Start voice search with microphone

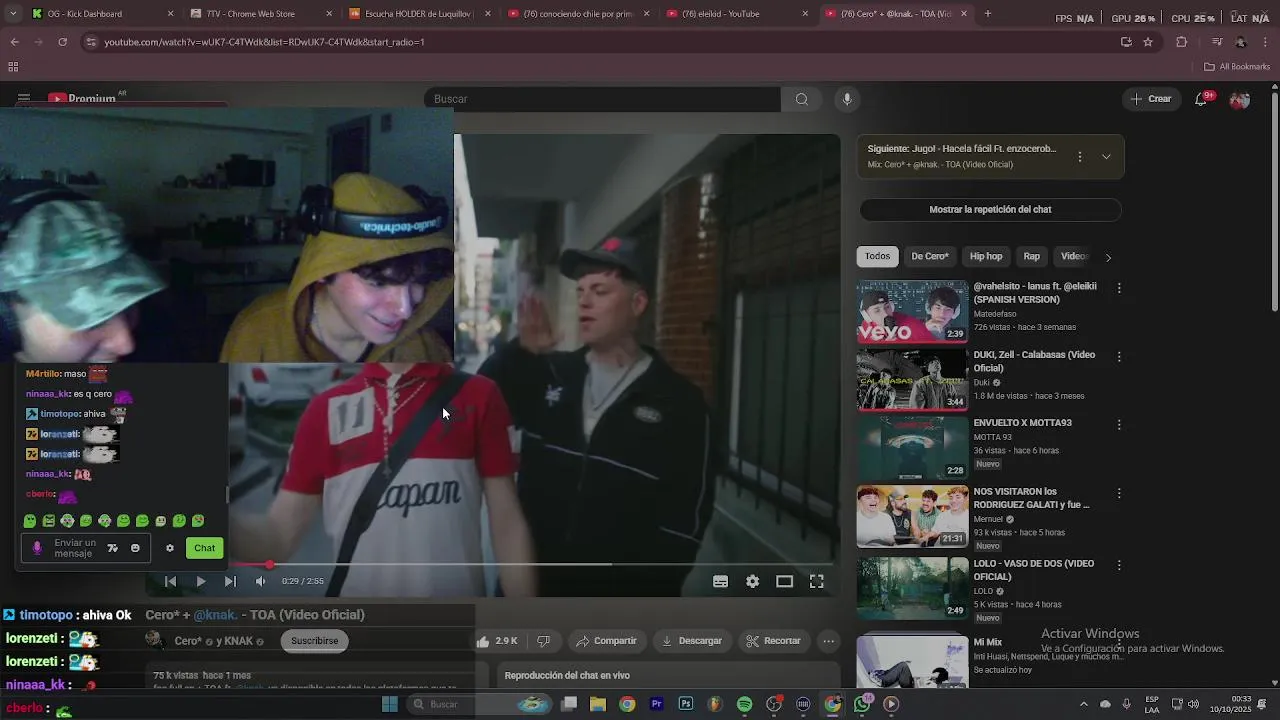tap(847, 99)
